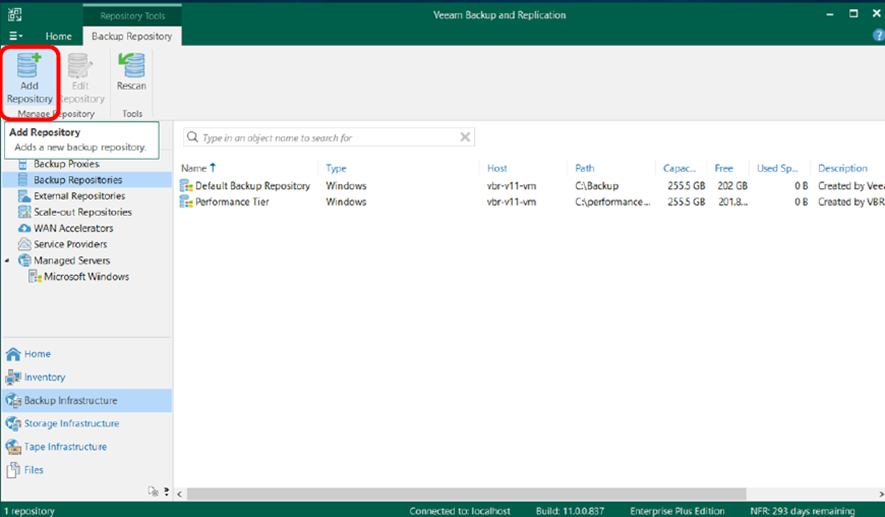885x517 pixels.
Task: Click in the object name search field
Action: (x=329, y=137)
